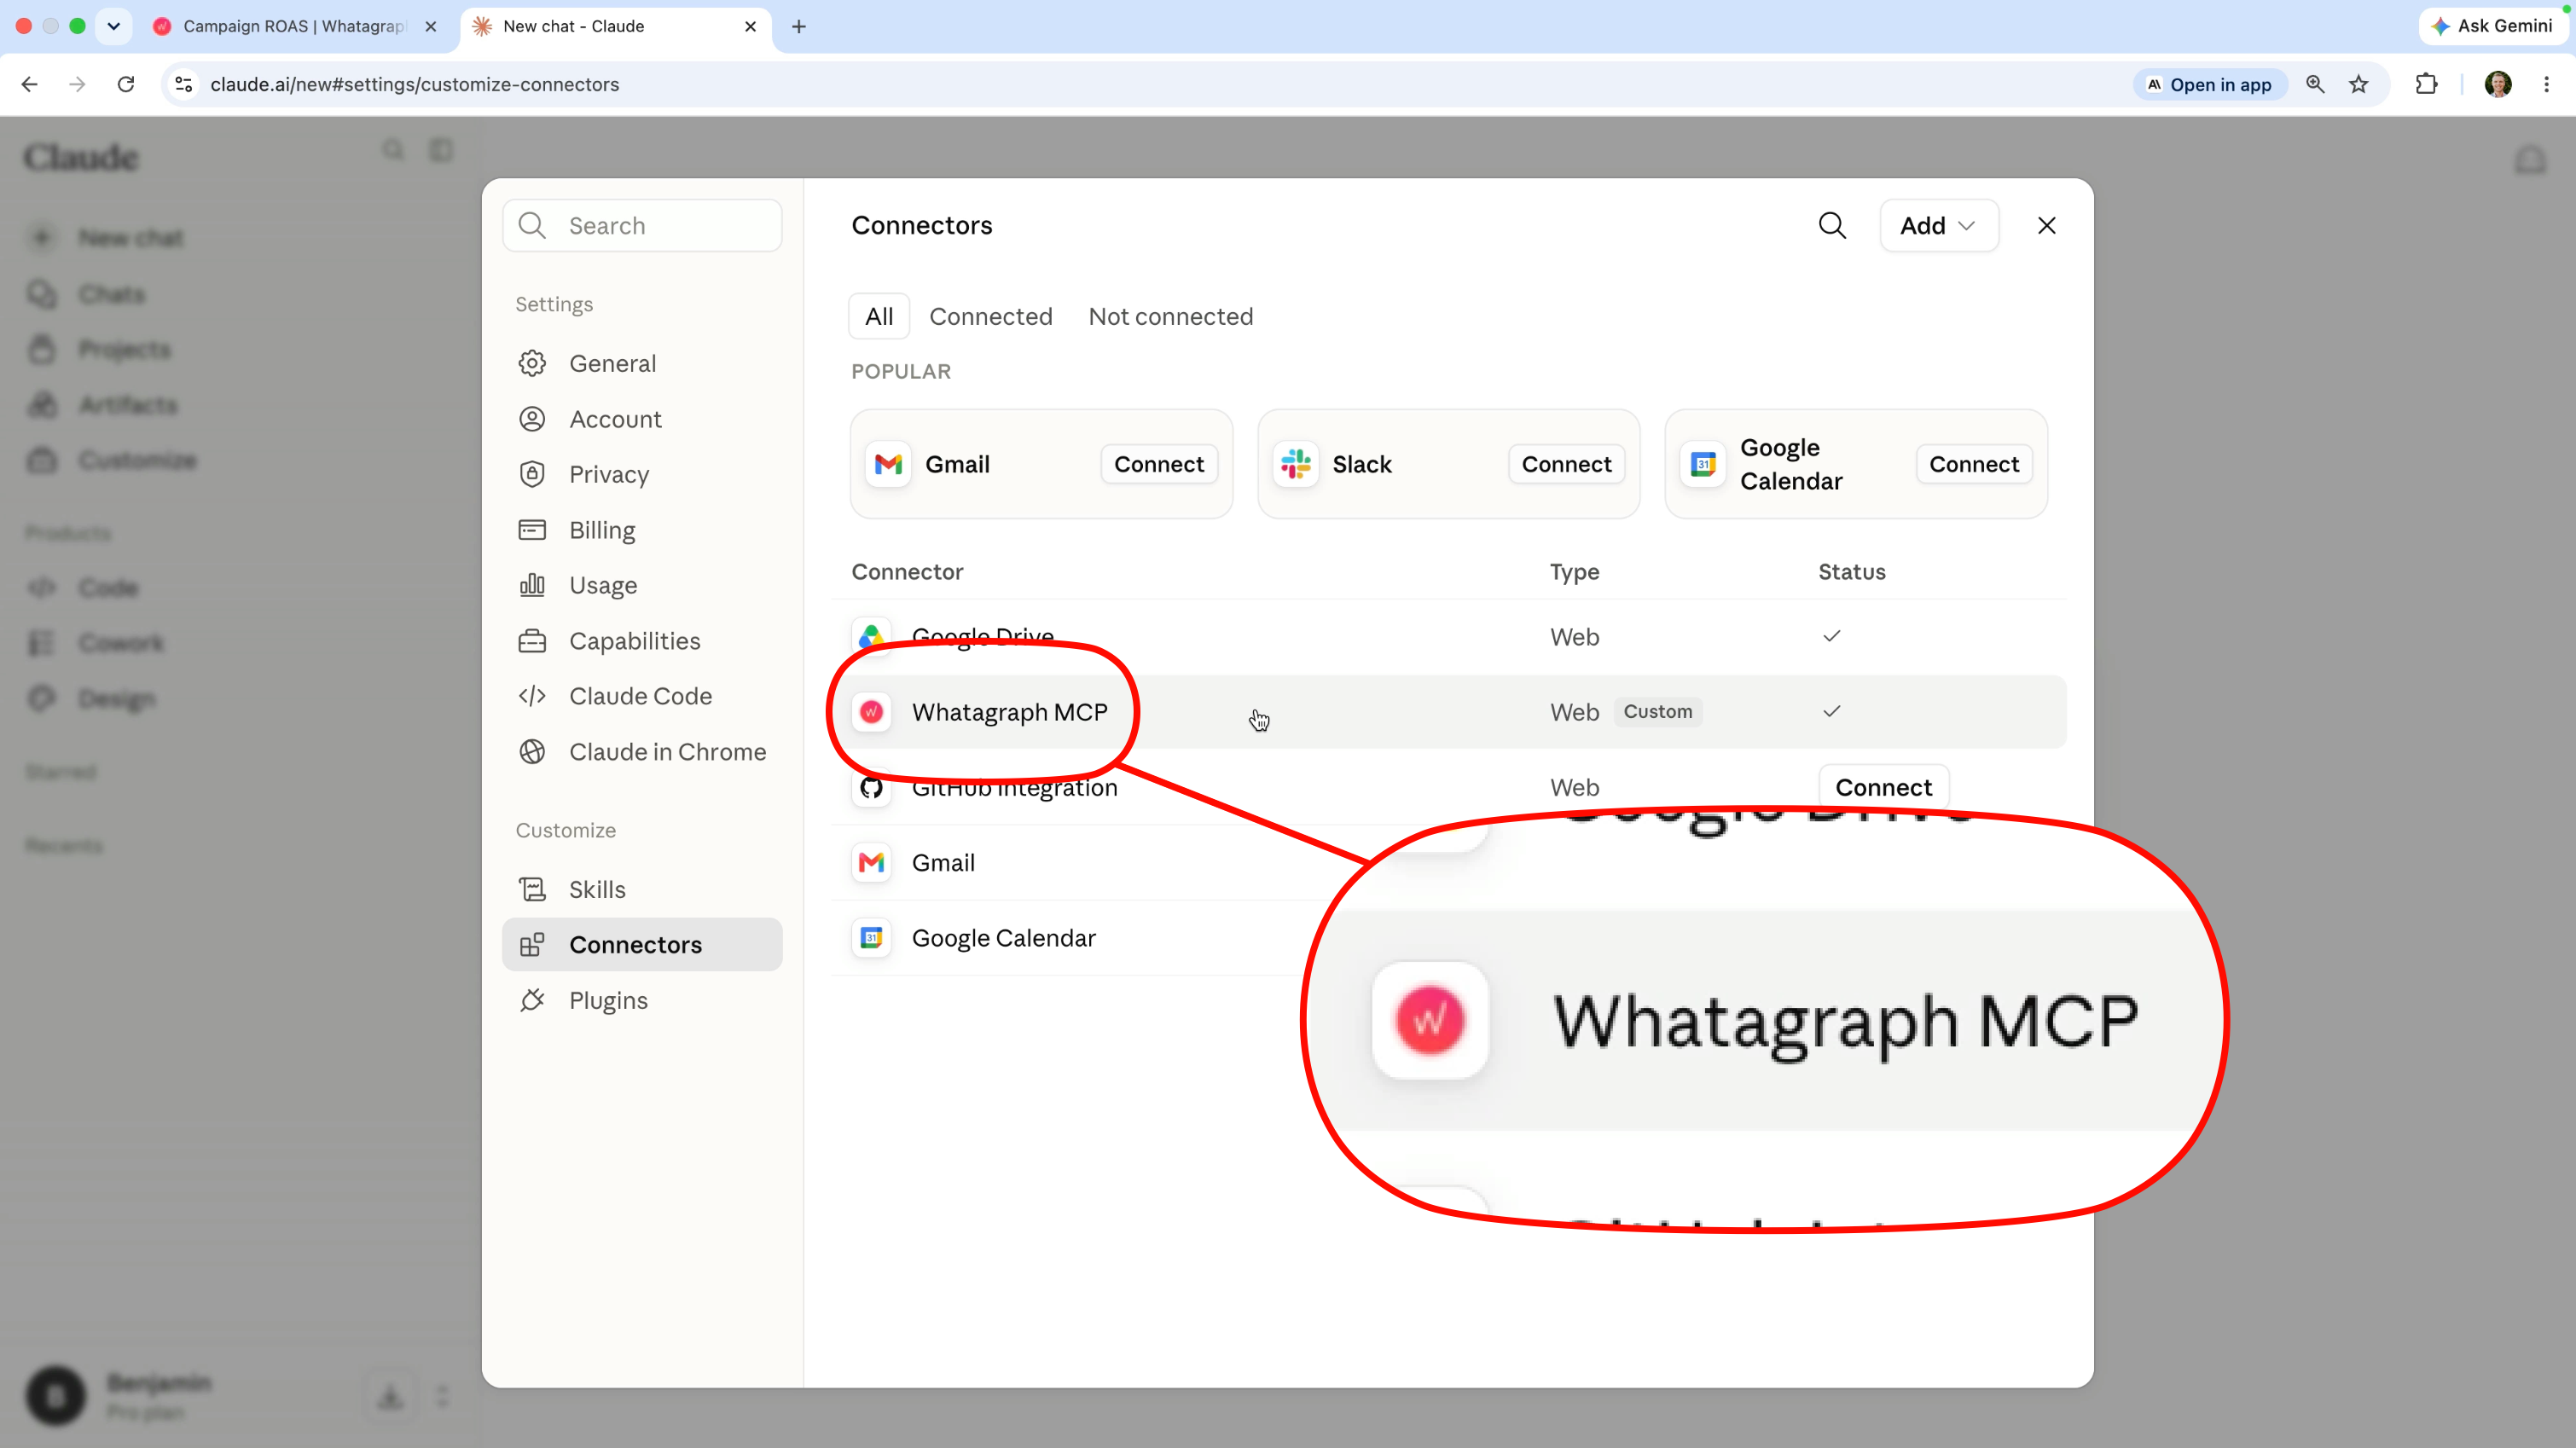Click the Google Drive status checkmark
The height and width of the screenshot is (1448, 2576).
1832,637
